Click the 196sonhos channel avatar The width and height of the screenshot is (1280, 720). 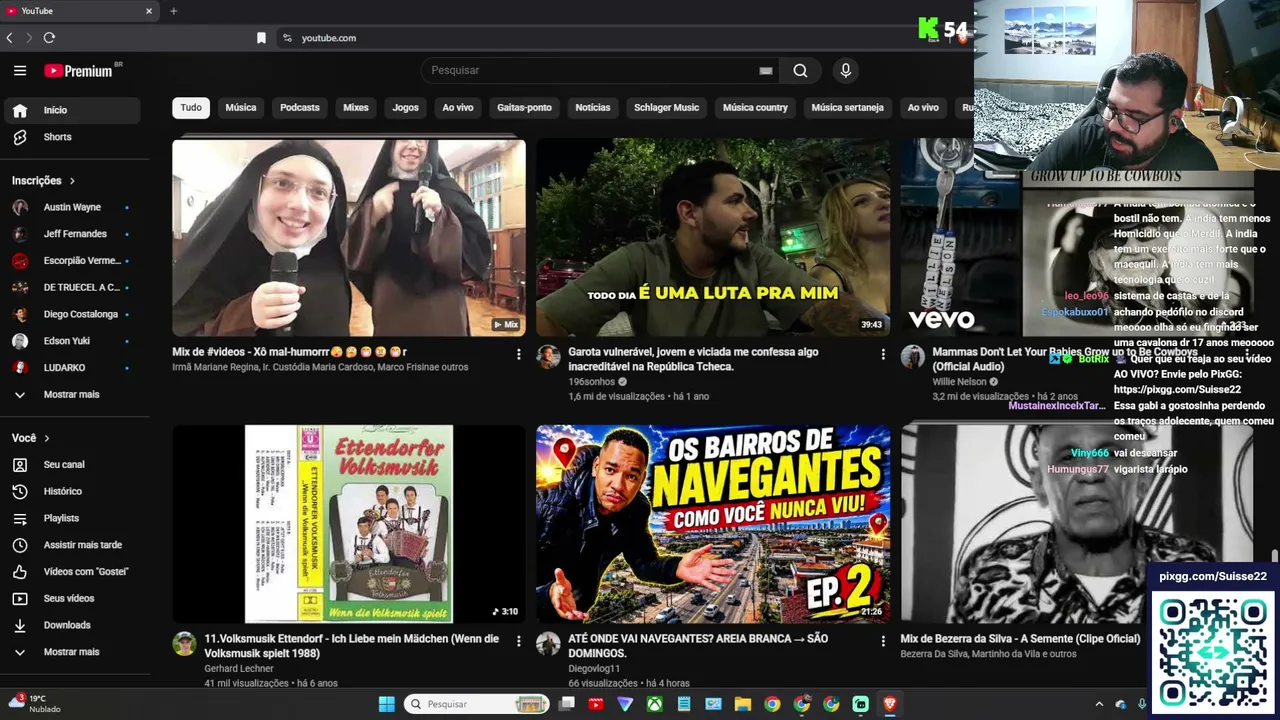coord(548,357)
